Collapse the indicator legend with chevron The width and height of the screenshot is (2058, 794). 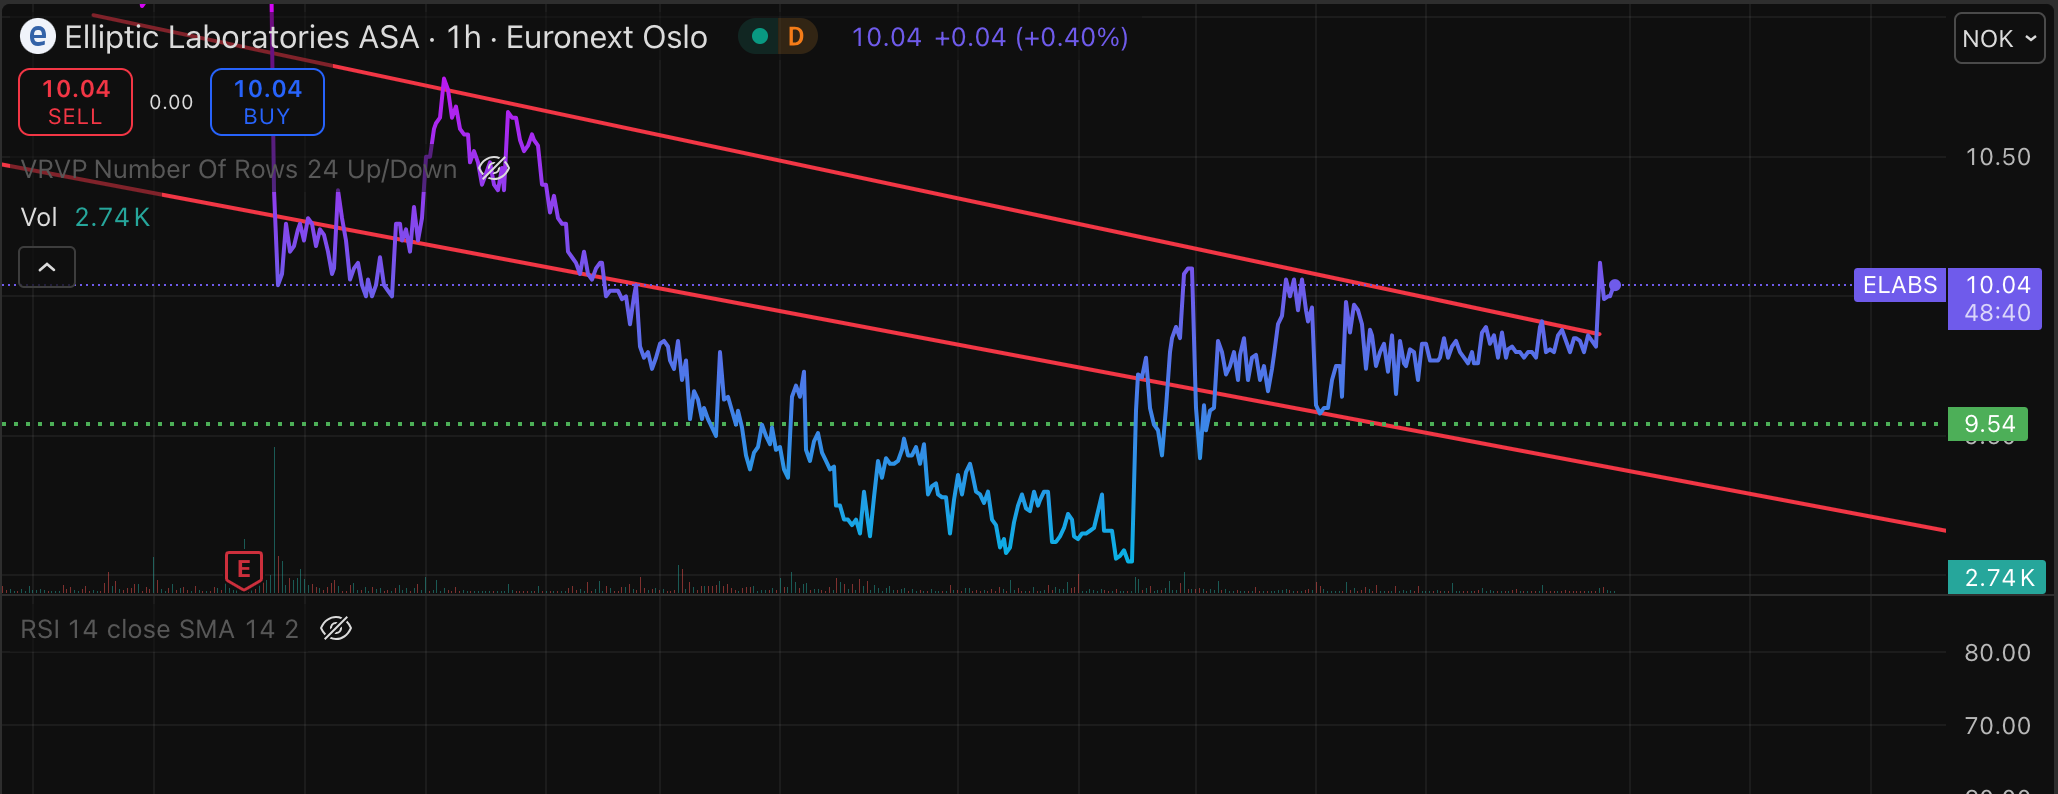[47, 267]
